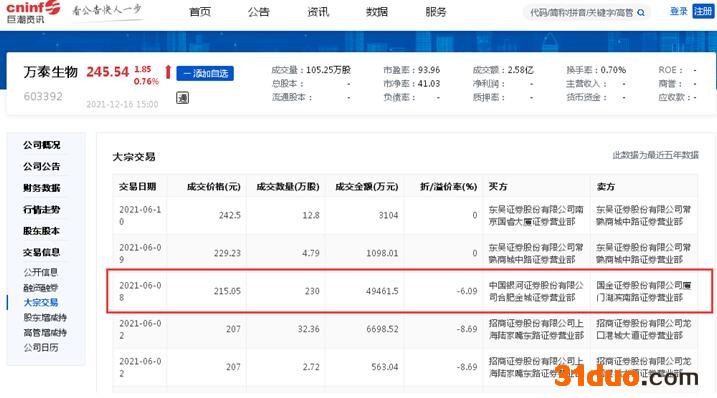Open 公司日历 sub-item

[x=41, y=348]
